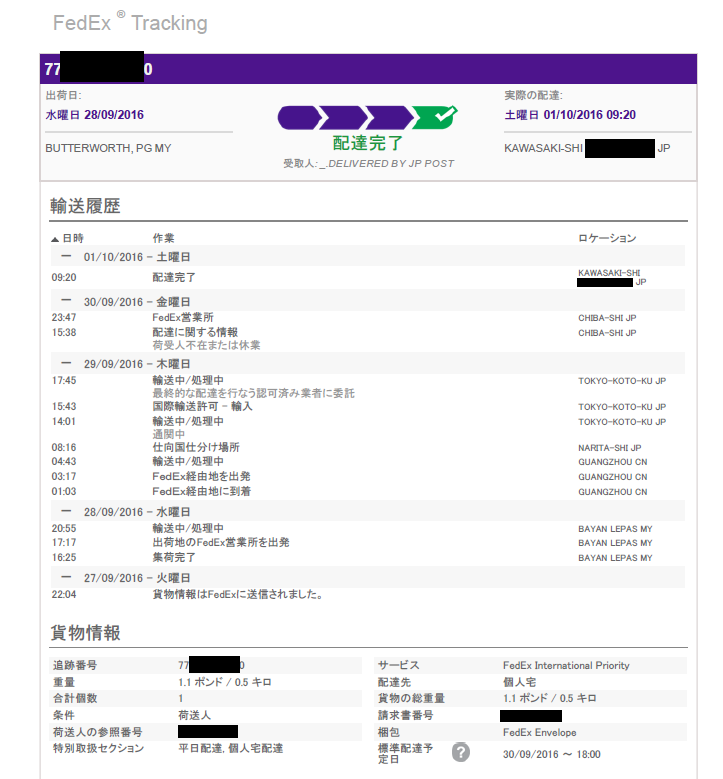Click the actual delivery 土曜日 01/10/2016 09:20
The height and width of the screenshot is (779, 723).
(570, 115)
